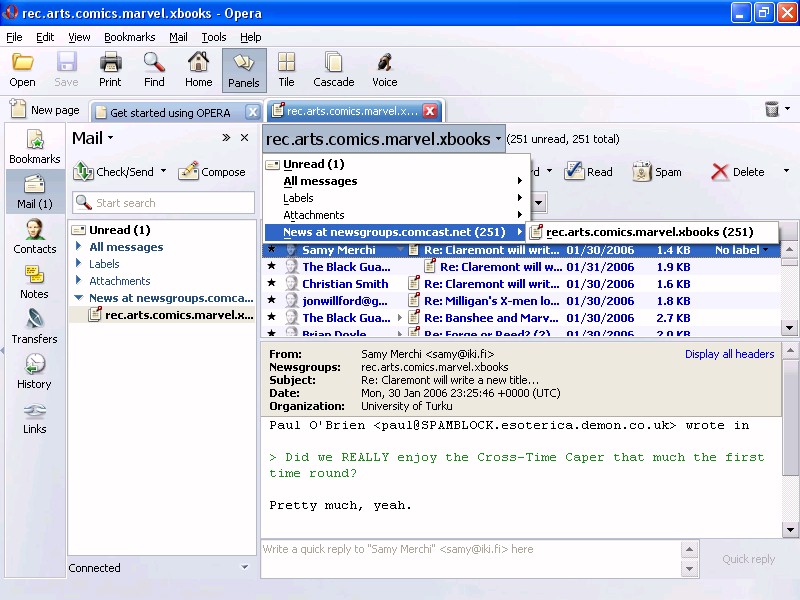Screen dimensions: 800x600
Task: Open the Bookmarks menu
Action: [x=129, y=37]
